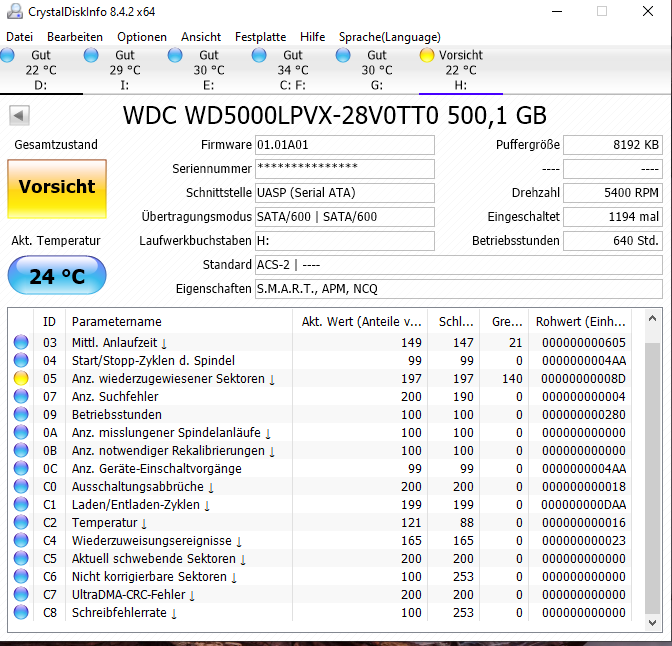
Task: Open the Sprache(Language) menu
Action: pos(390,37)
